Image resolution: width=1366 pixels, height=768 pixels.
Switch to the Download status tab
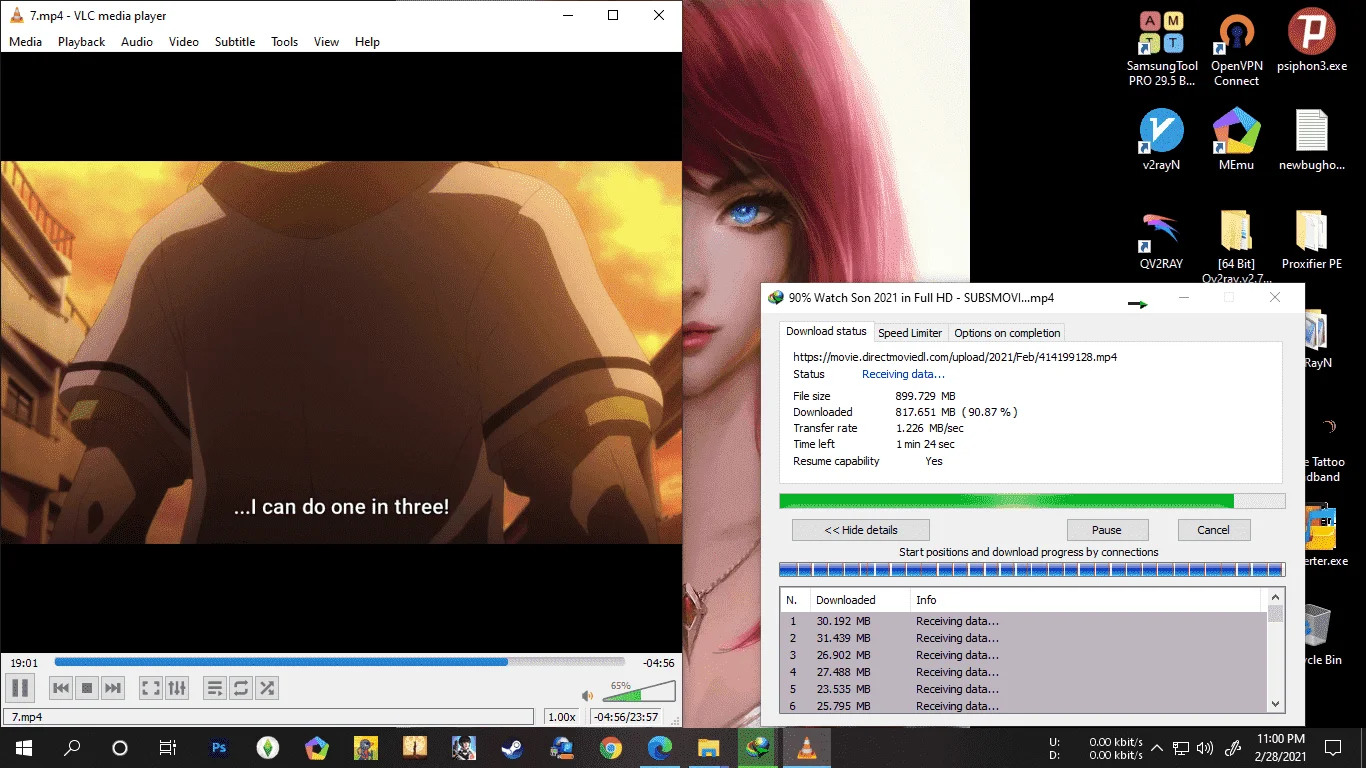[x=826, y=331]
